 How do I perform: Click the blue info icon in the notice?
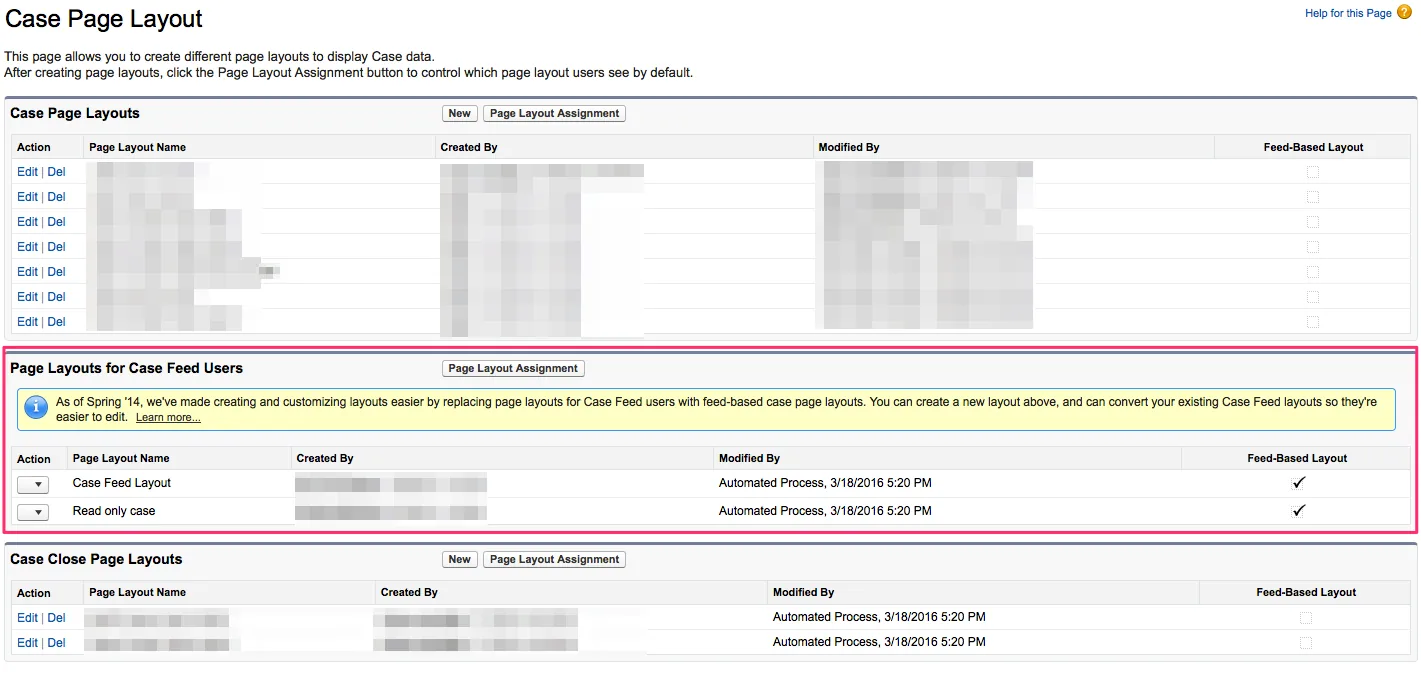36,407
